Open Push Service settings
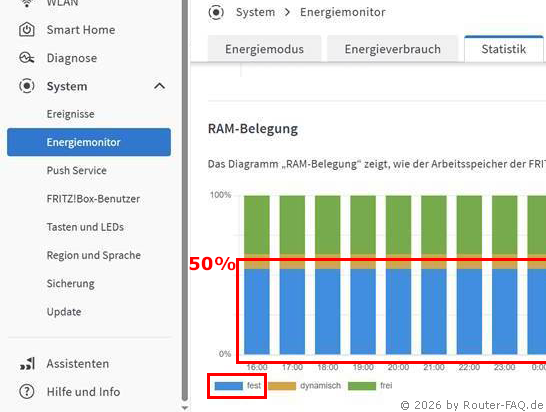 tap(77, 171)
